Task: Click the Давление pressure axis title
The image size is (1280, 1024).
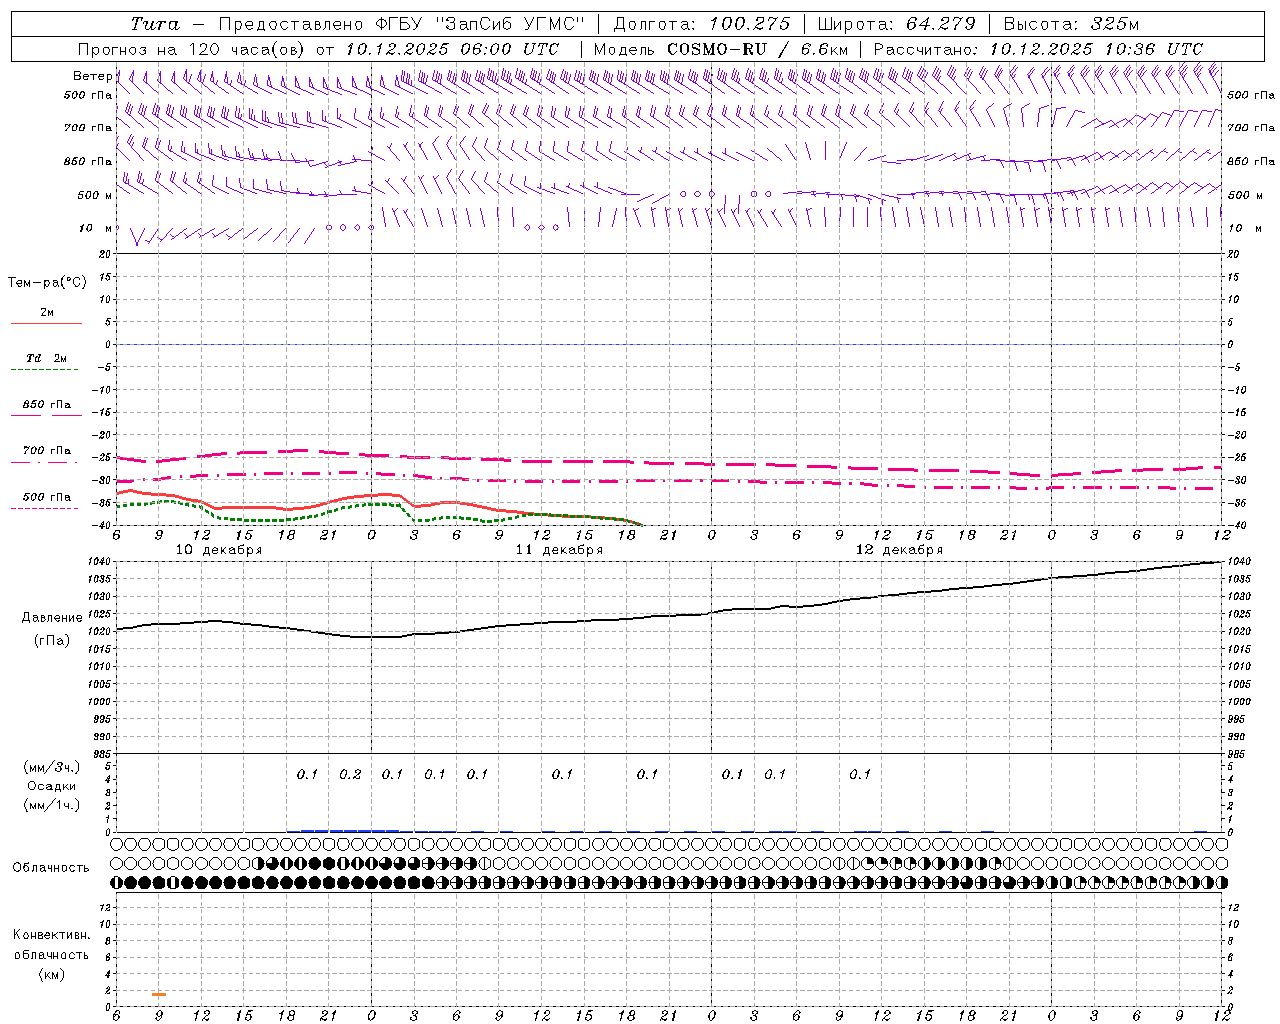Action: (52, 618)
